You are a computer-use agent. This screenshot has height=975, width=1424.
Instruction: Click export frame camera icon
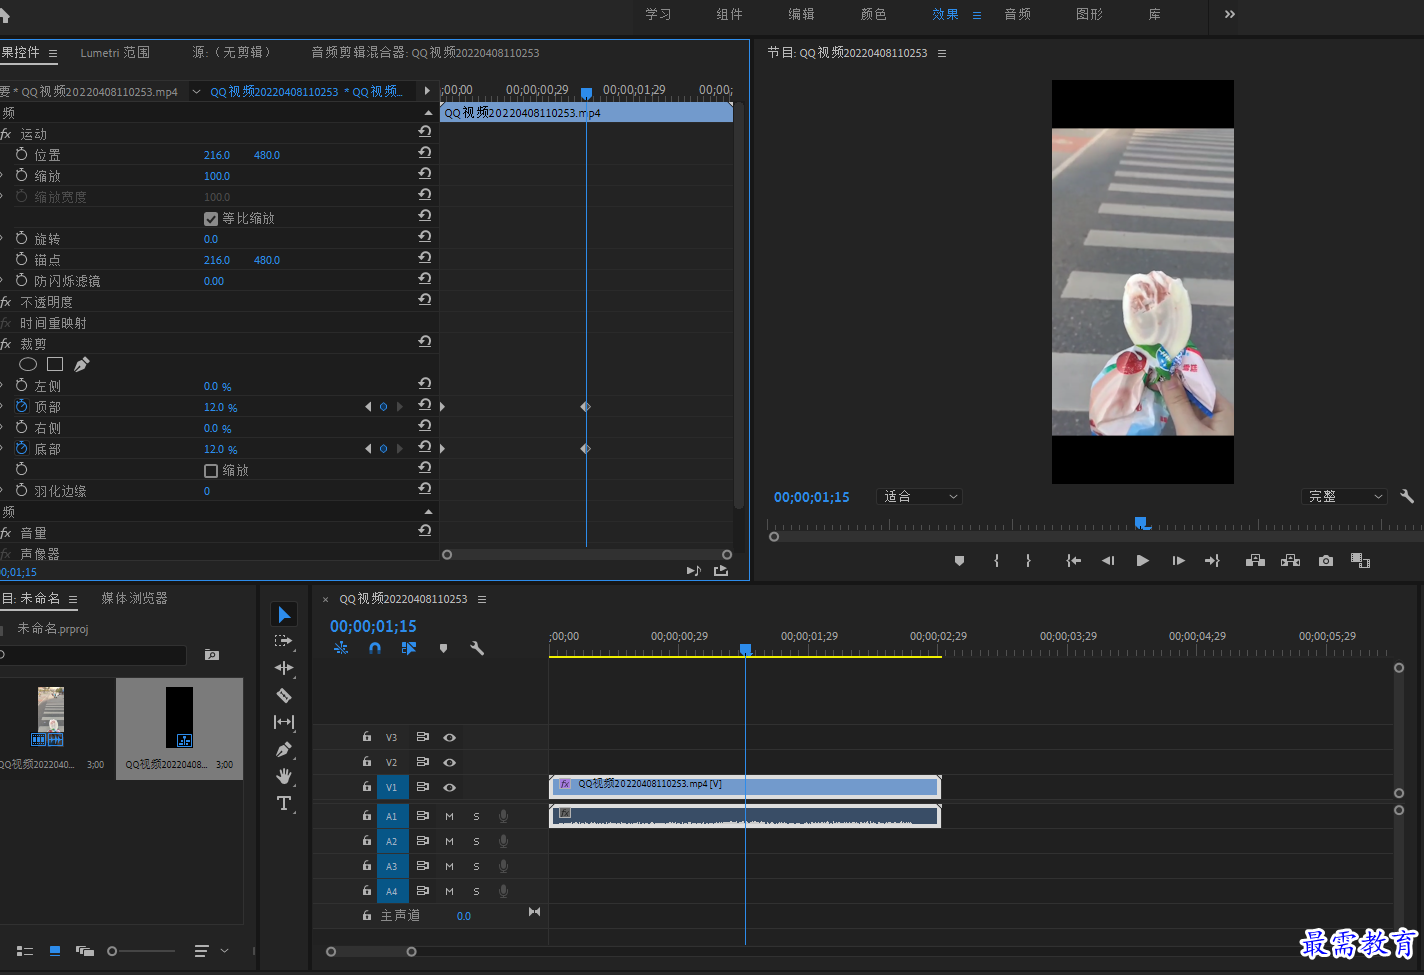pos(1326,561)
